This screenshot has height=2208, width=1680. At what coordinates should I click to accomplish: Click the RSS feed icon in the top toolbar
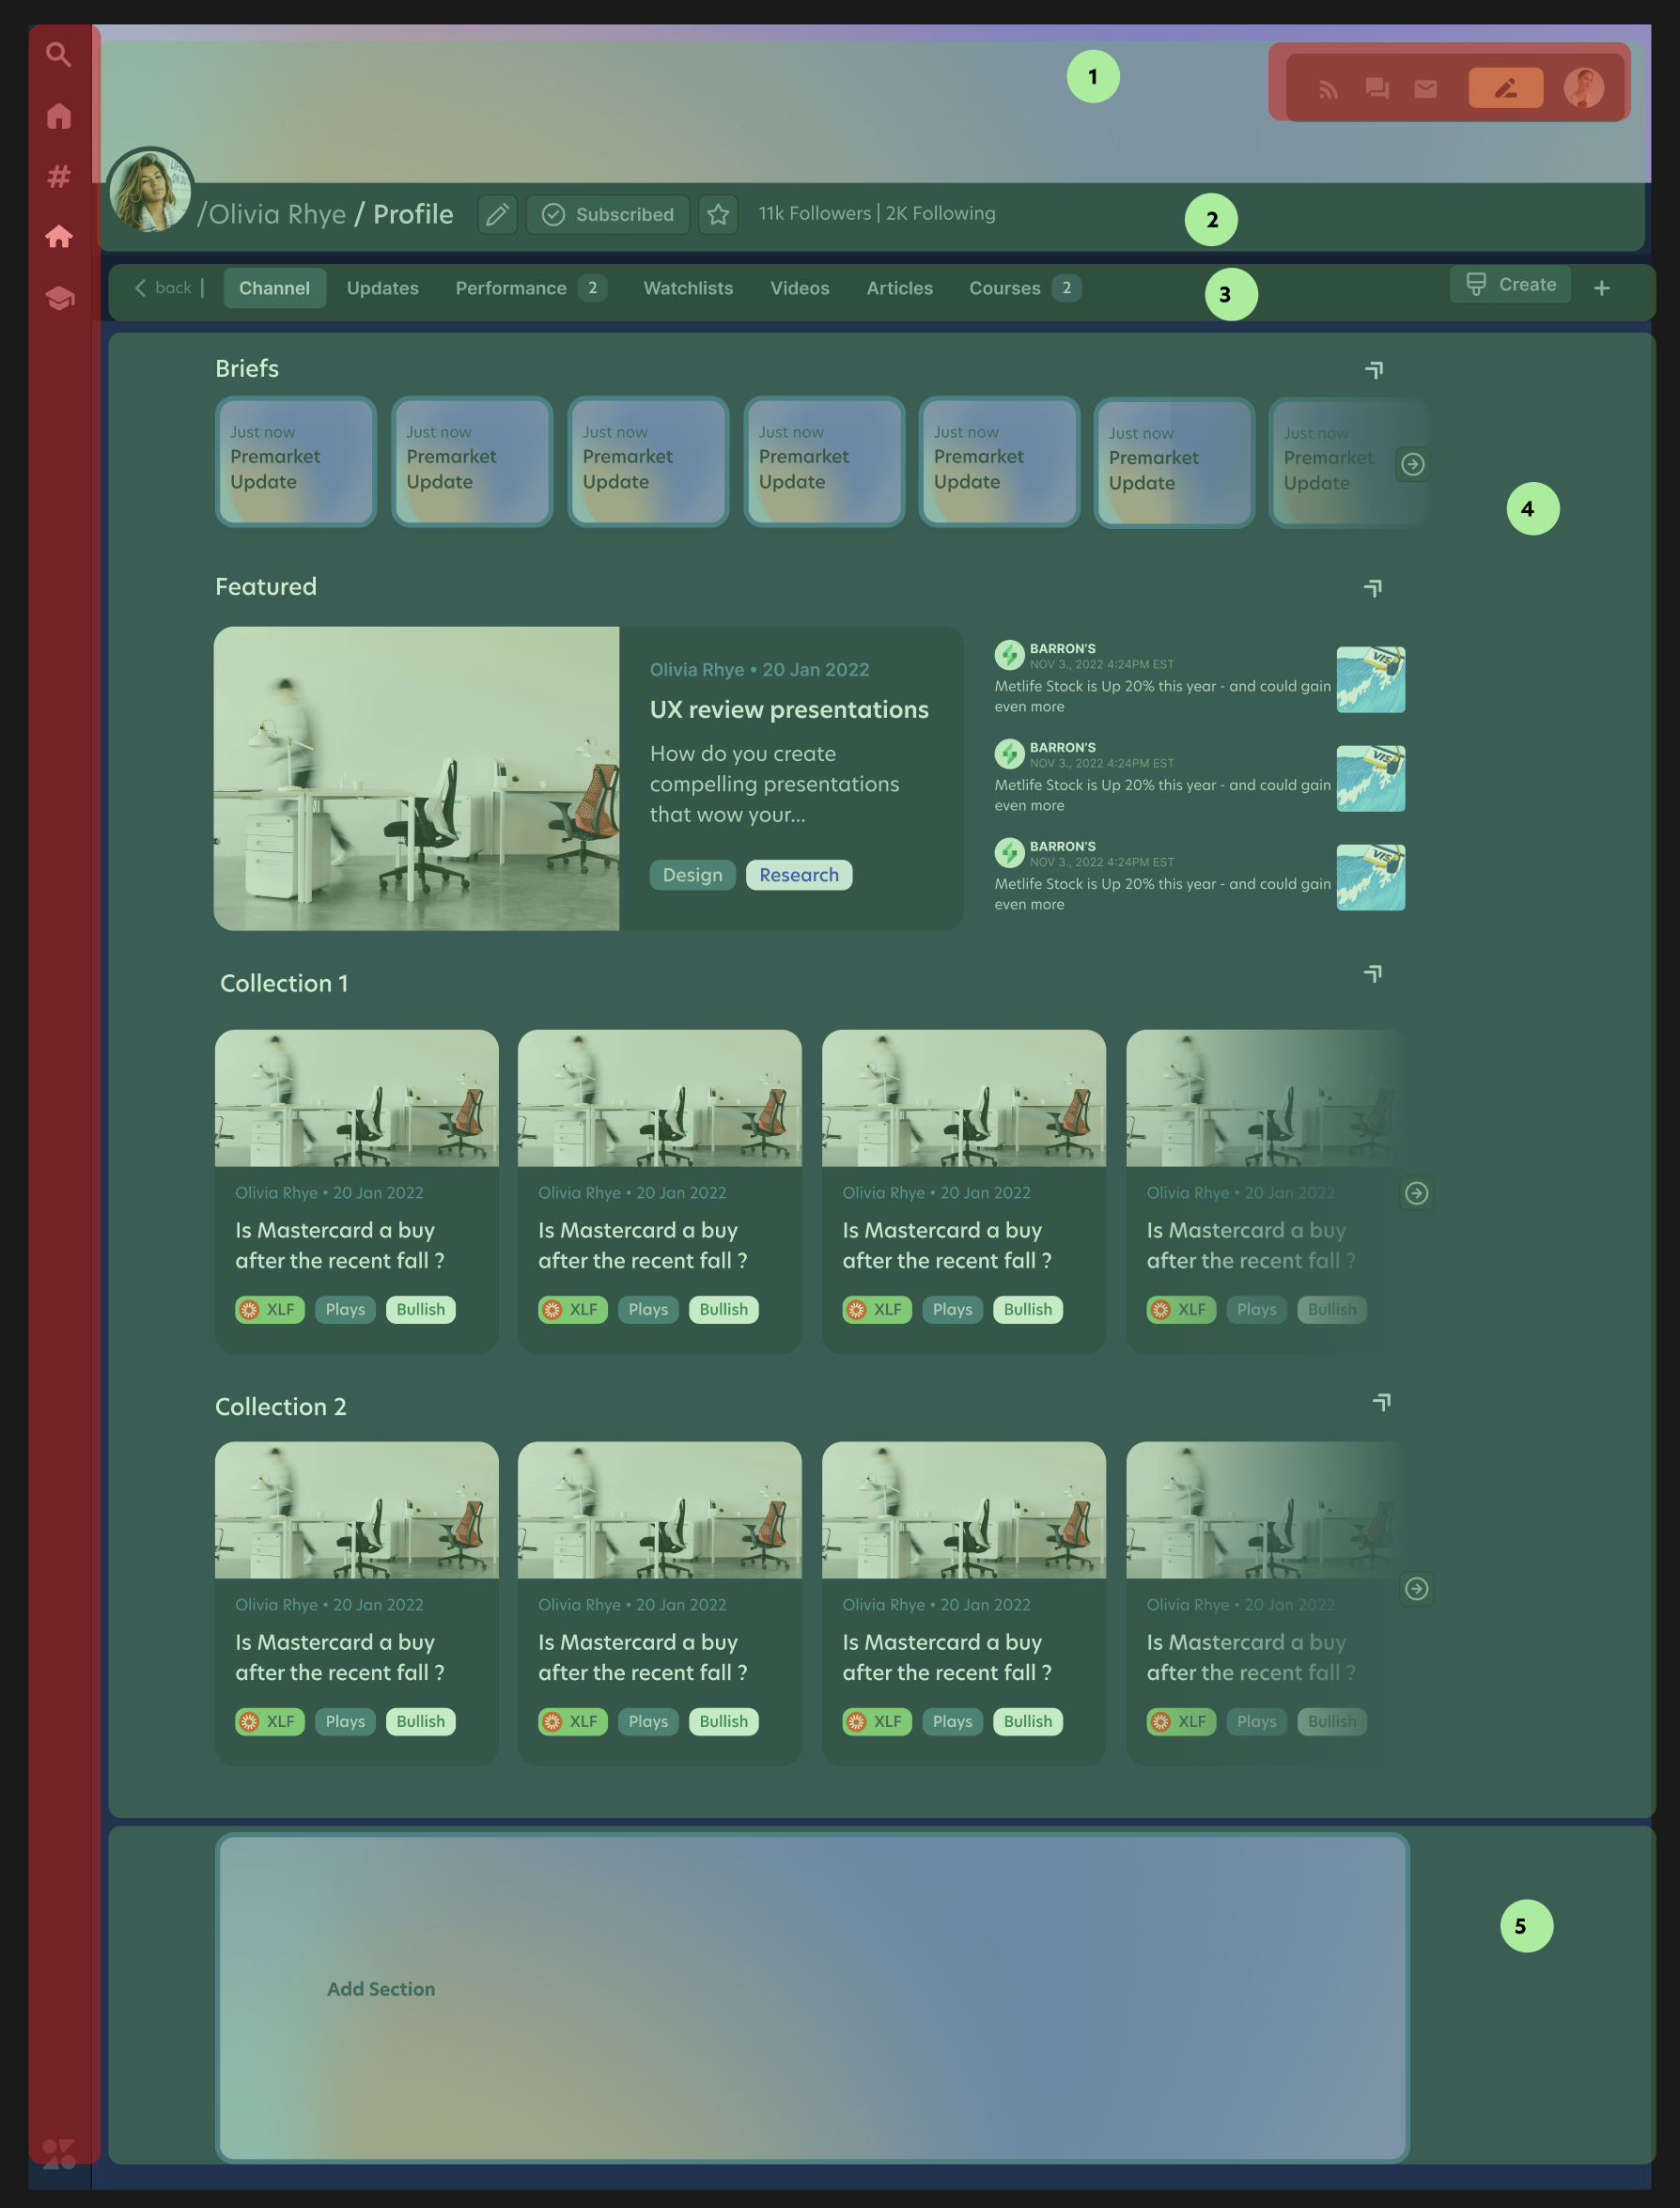(1328, 88)
